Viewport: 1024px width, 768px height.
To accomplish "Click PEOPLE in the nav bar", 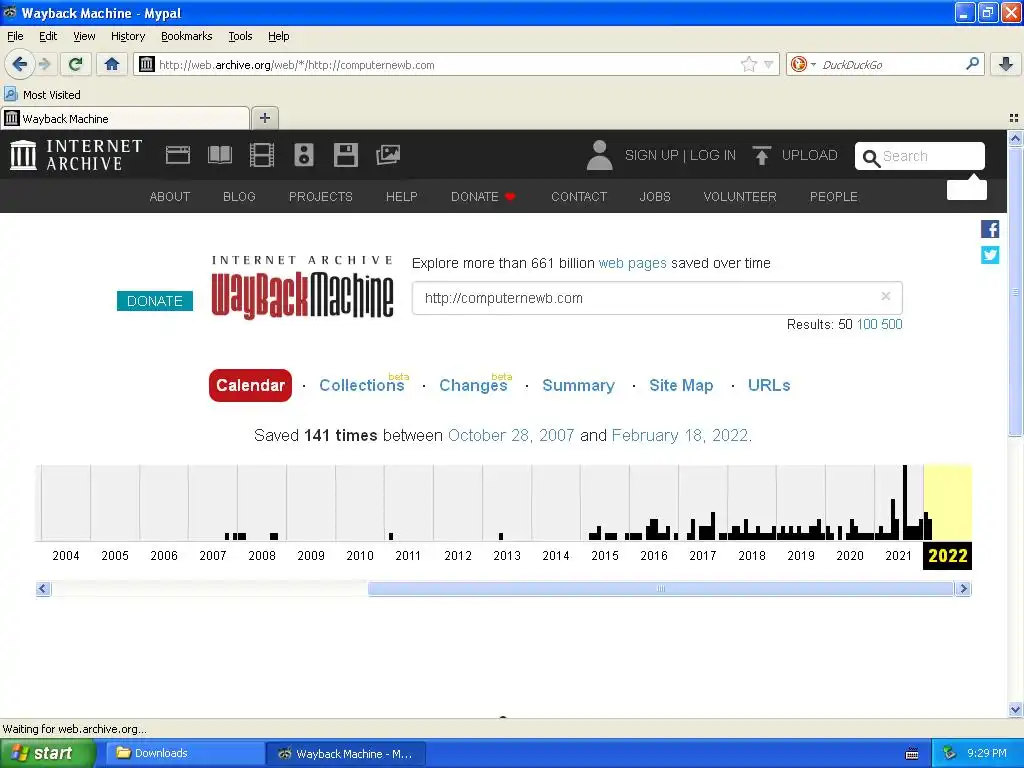I will pyautogui.click(x=834, y=197).
